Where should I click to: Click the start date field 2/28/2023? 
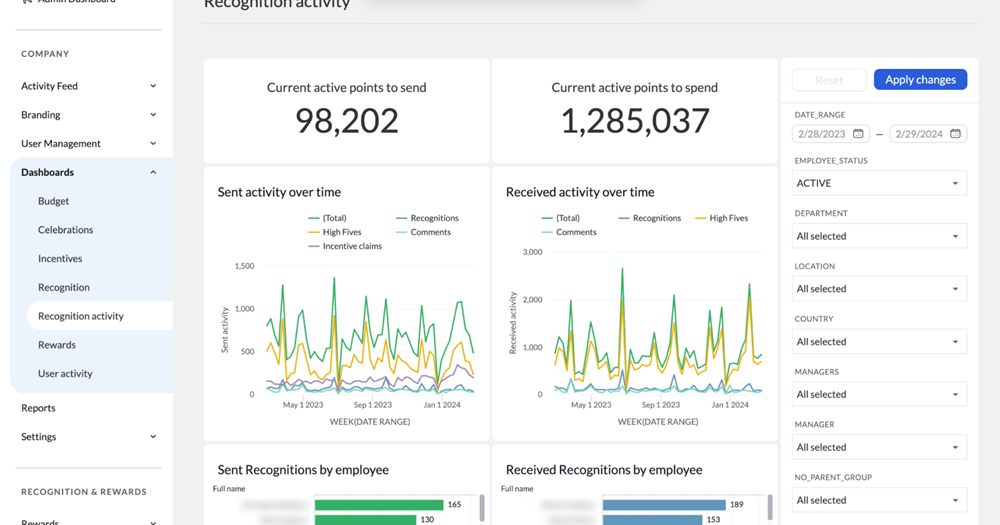pyautogui.click(x=830, y=134)
